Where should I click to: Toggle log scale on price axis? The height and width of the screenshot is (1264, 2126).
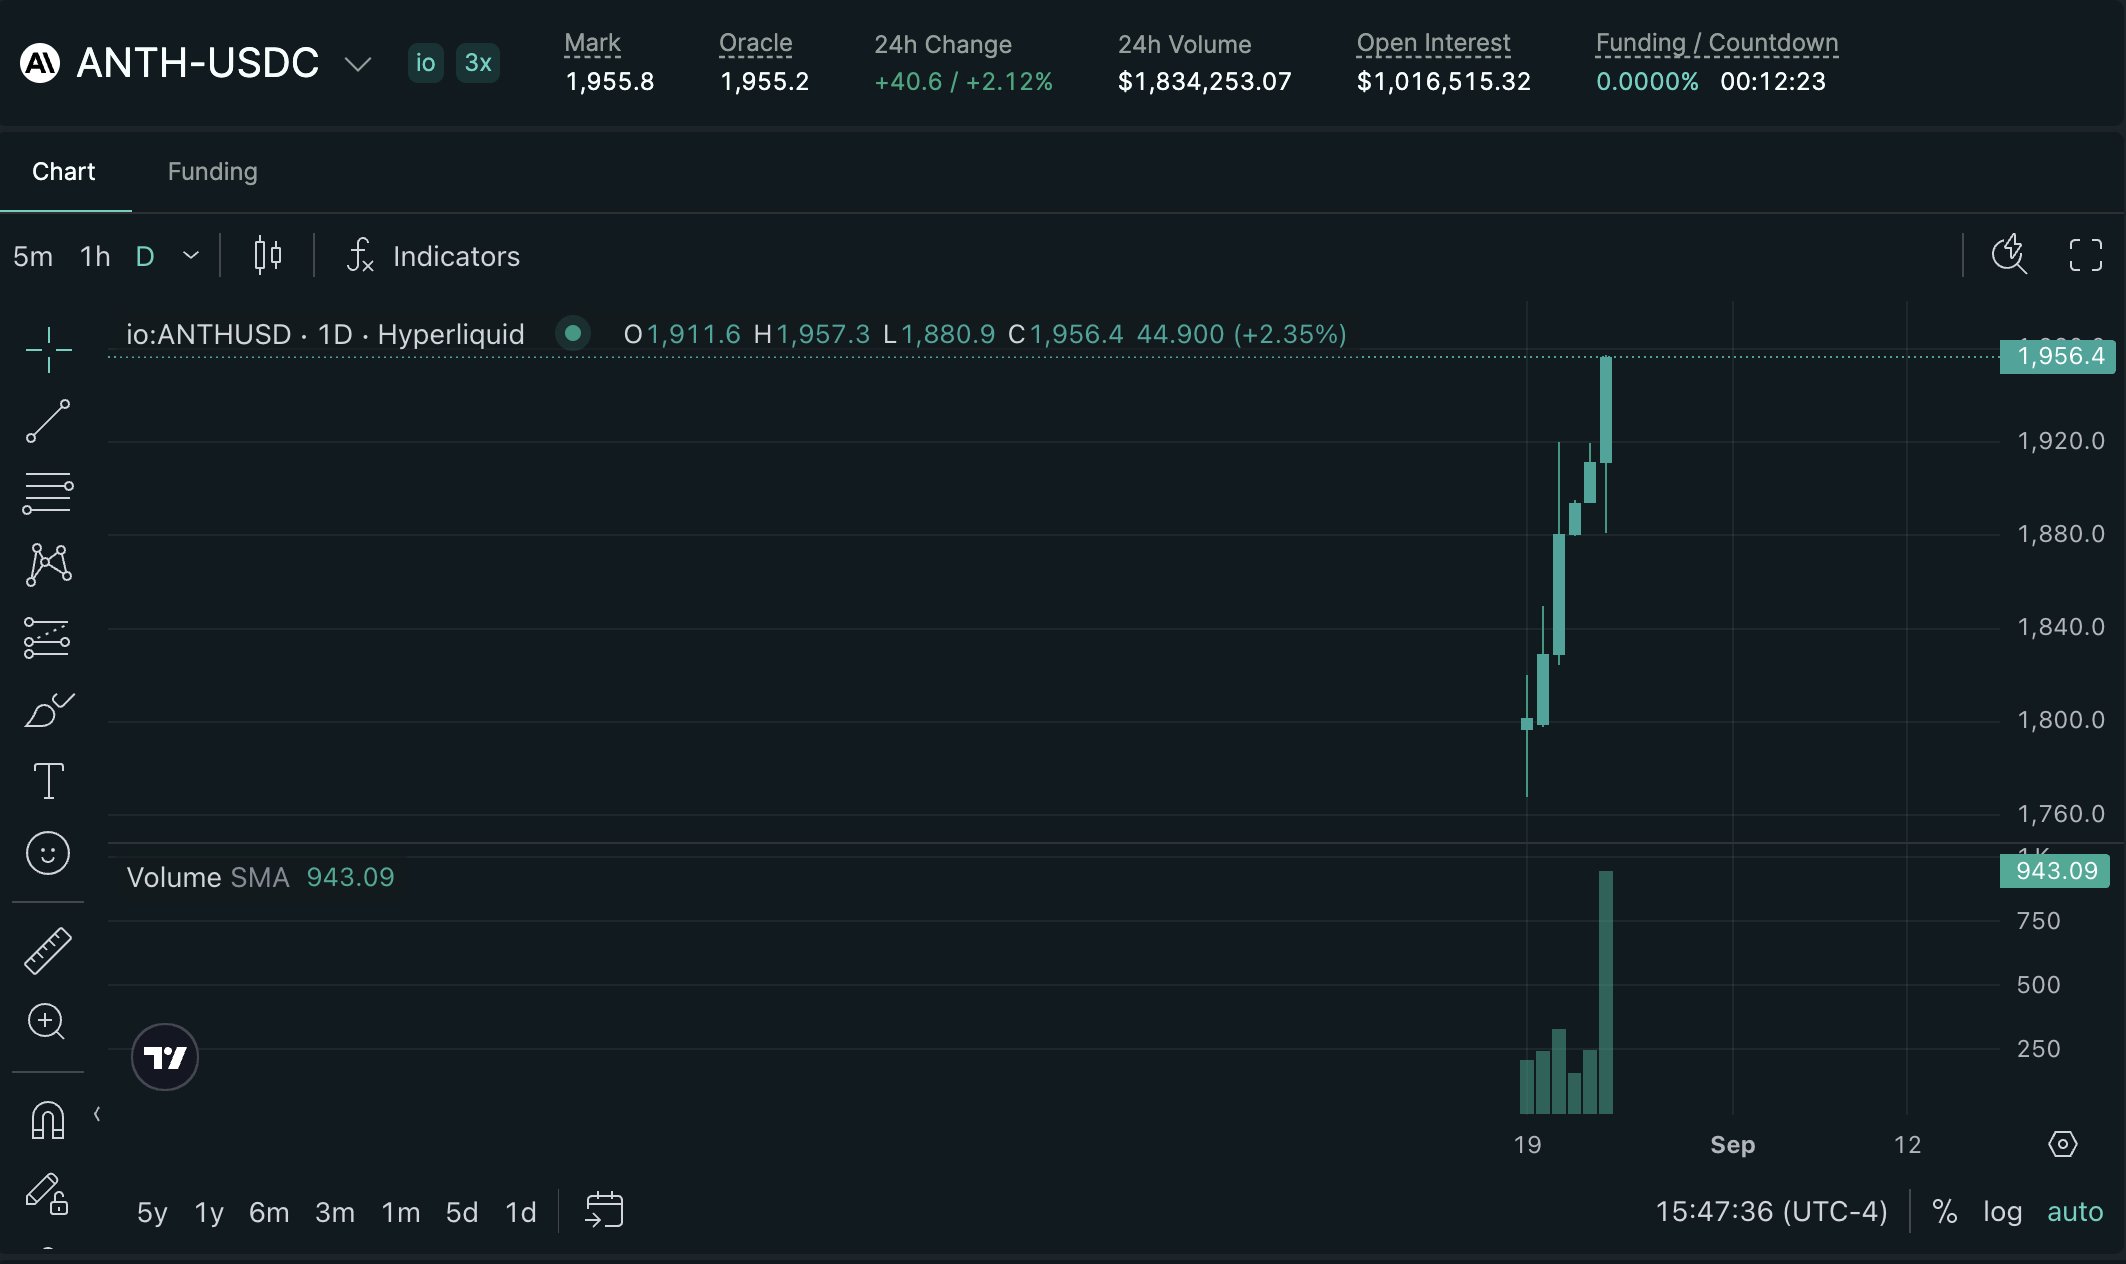pos(2002,1212)
